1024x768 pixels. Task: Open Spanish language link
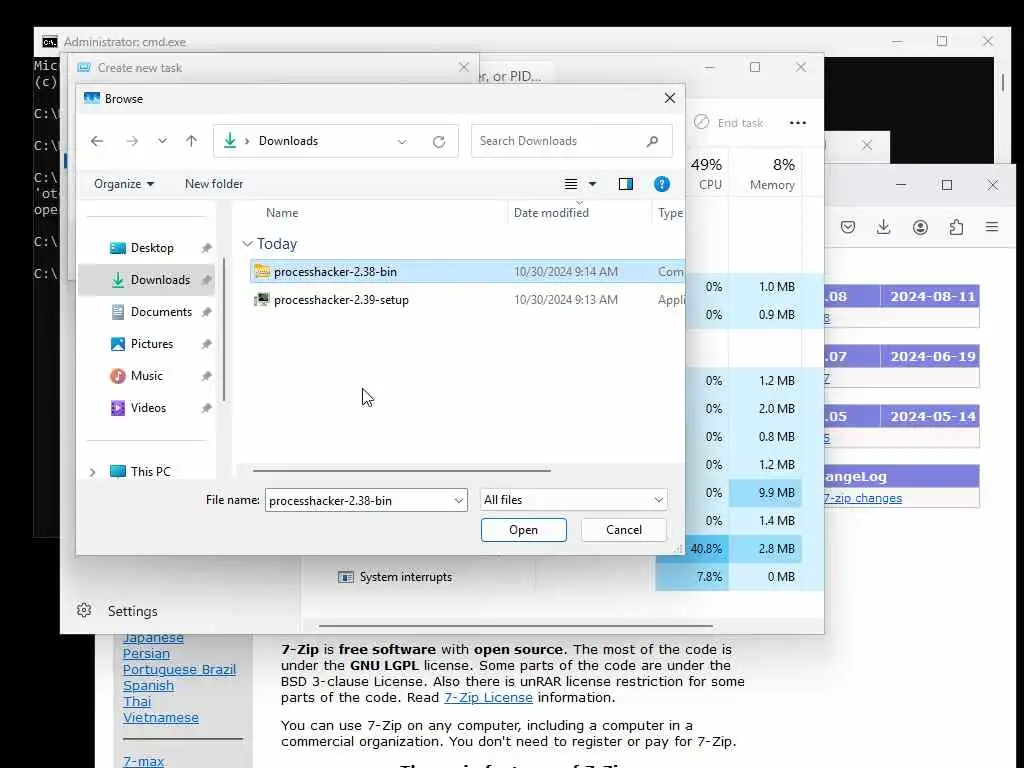148,686
